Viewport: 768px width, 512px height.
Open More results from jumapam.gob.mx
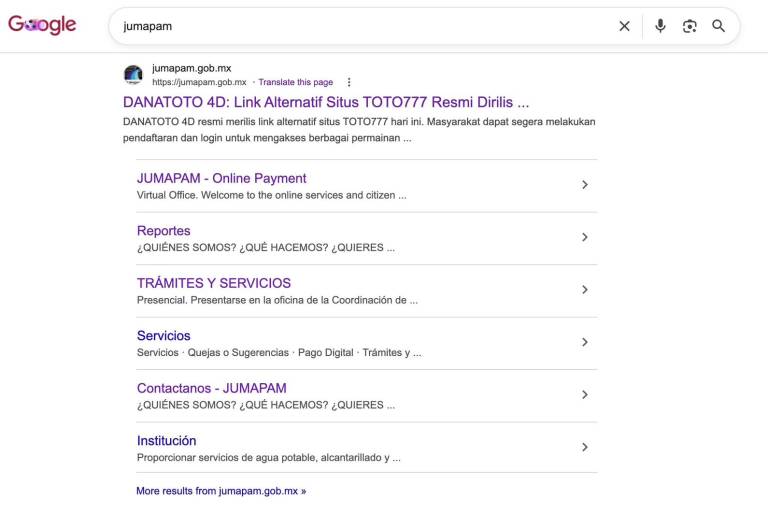(221, 491)
